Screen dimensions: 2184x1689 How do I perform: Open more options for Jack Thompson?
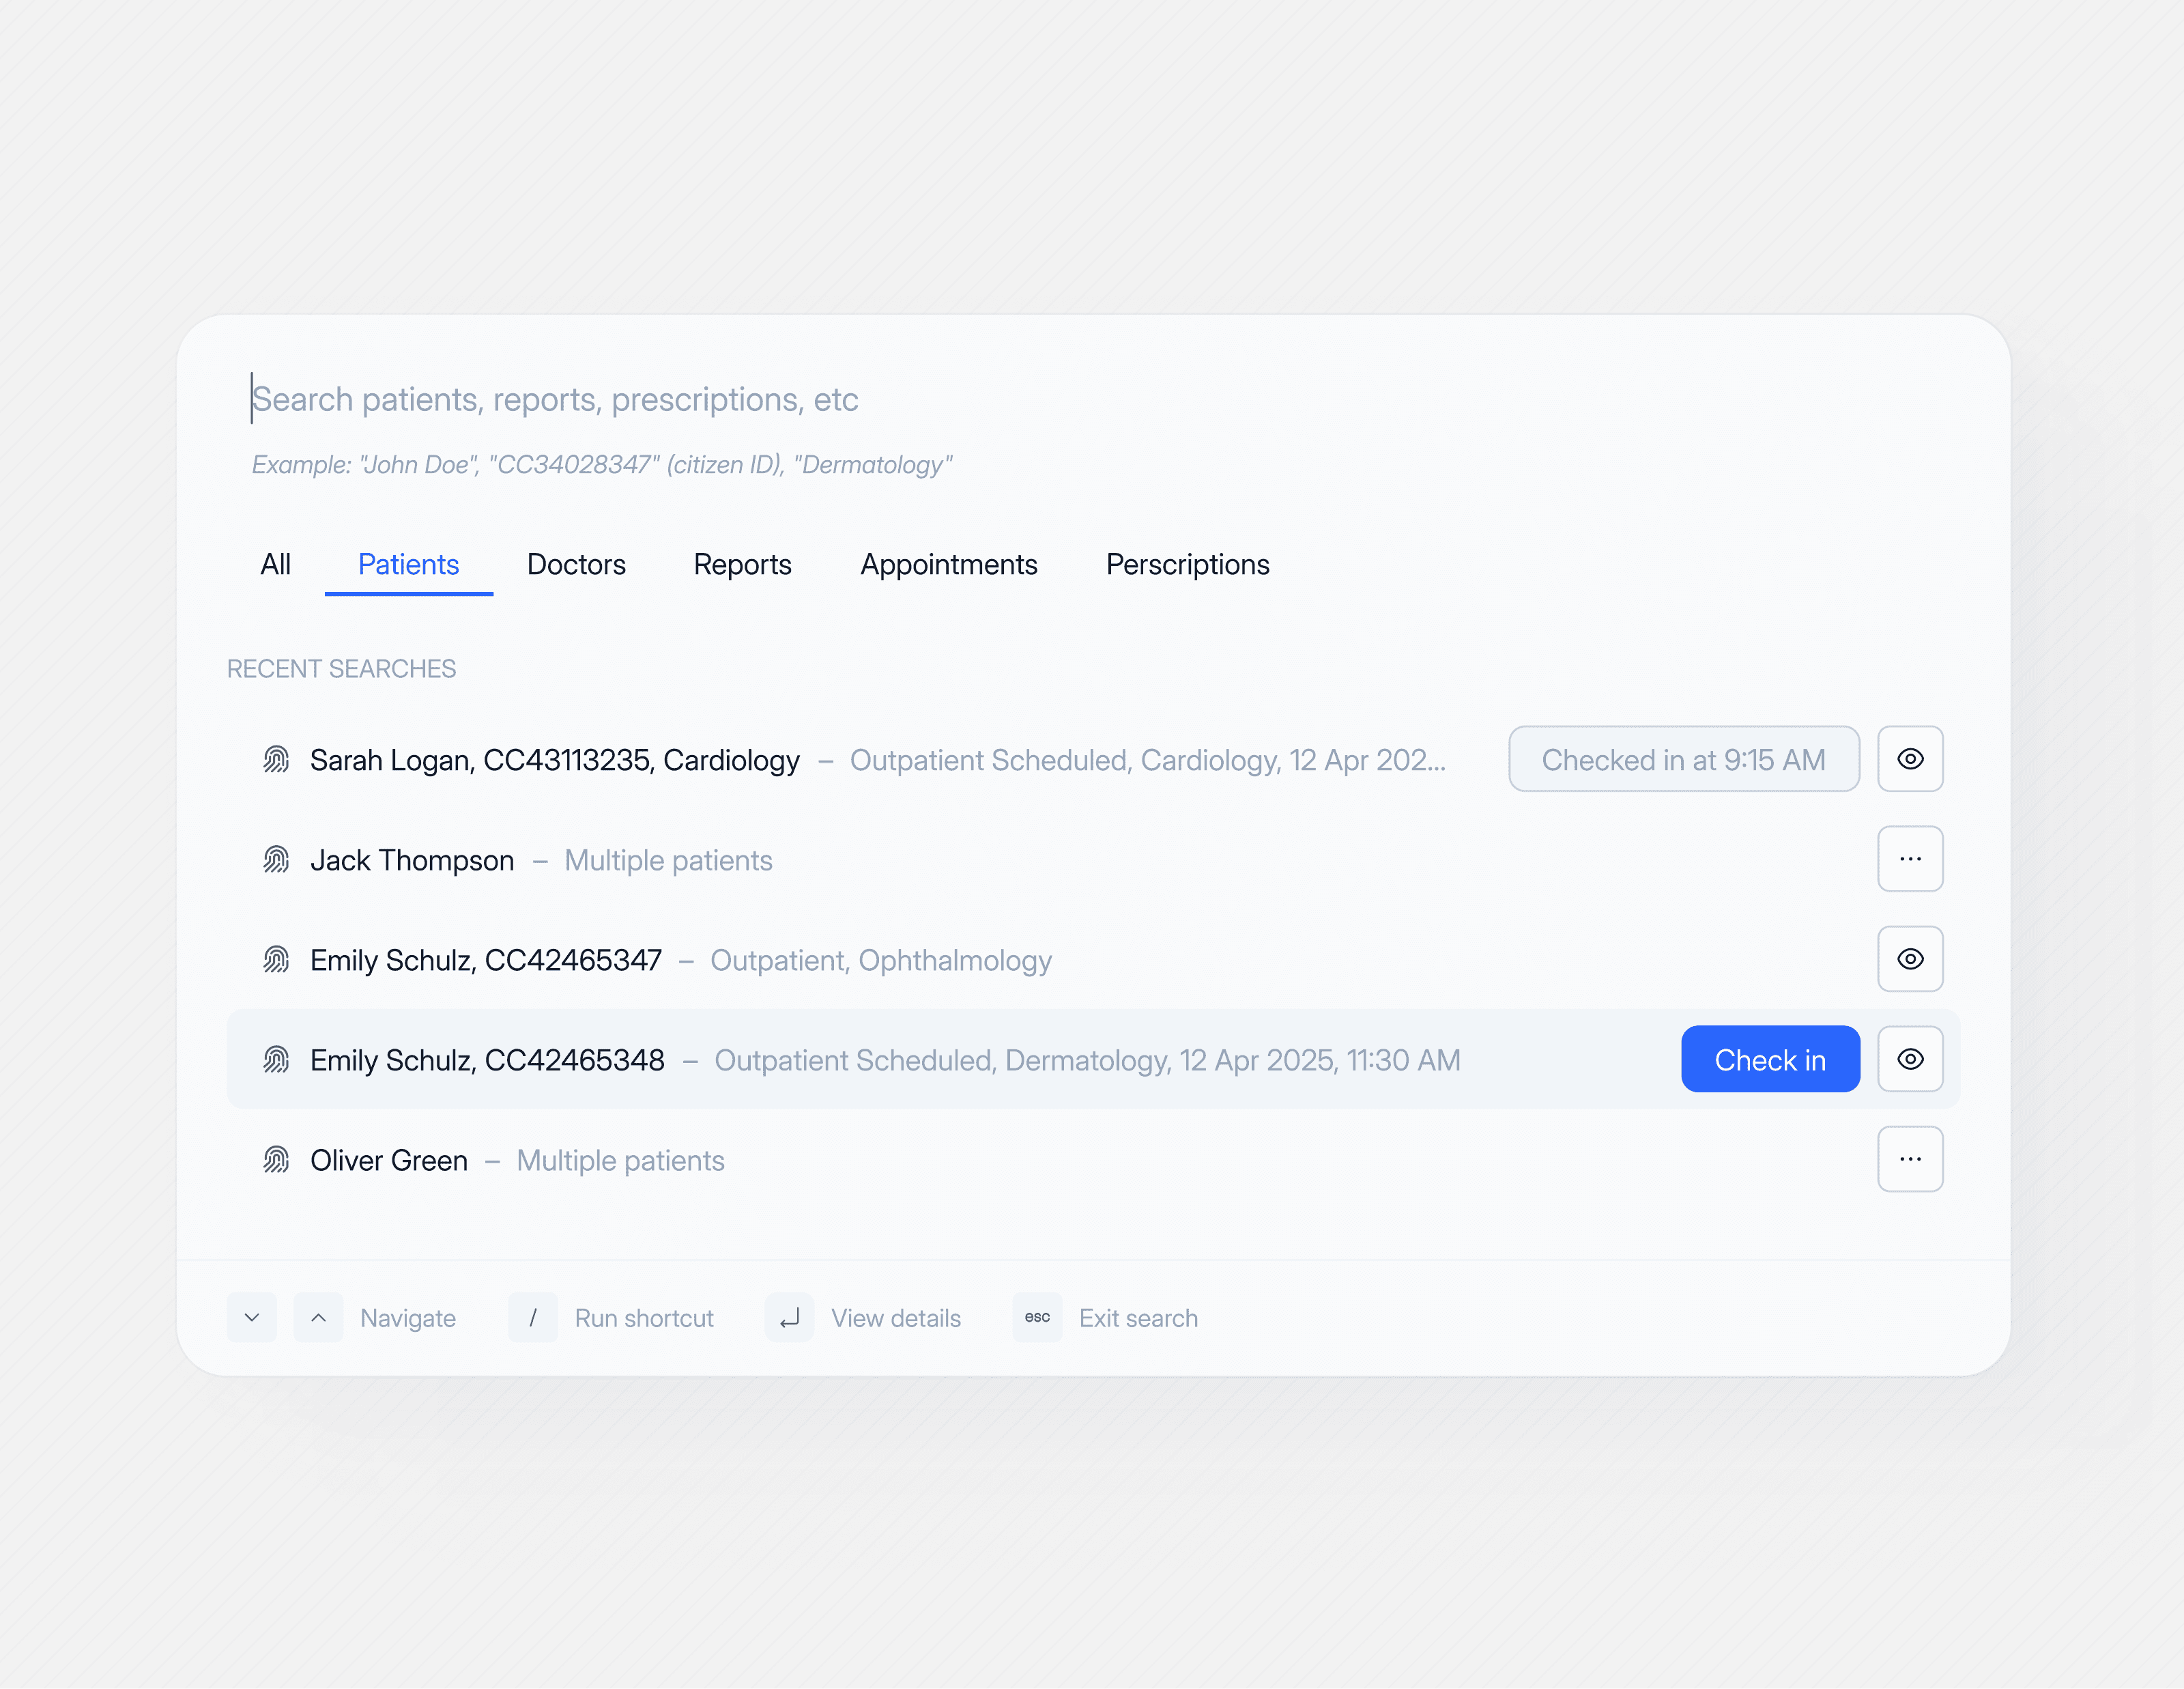tap(1910, 859)
